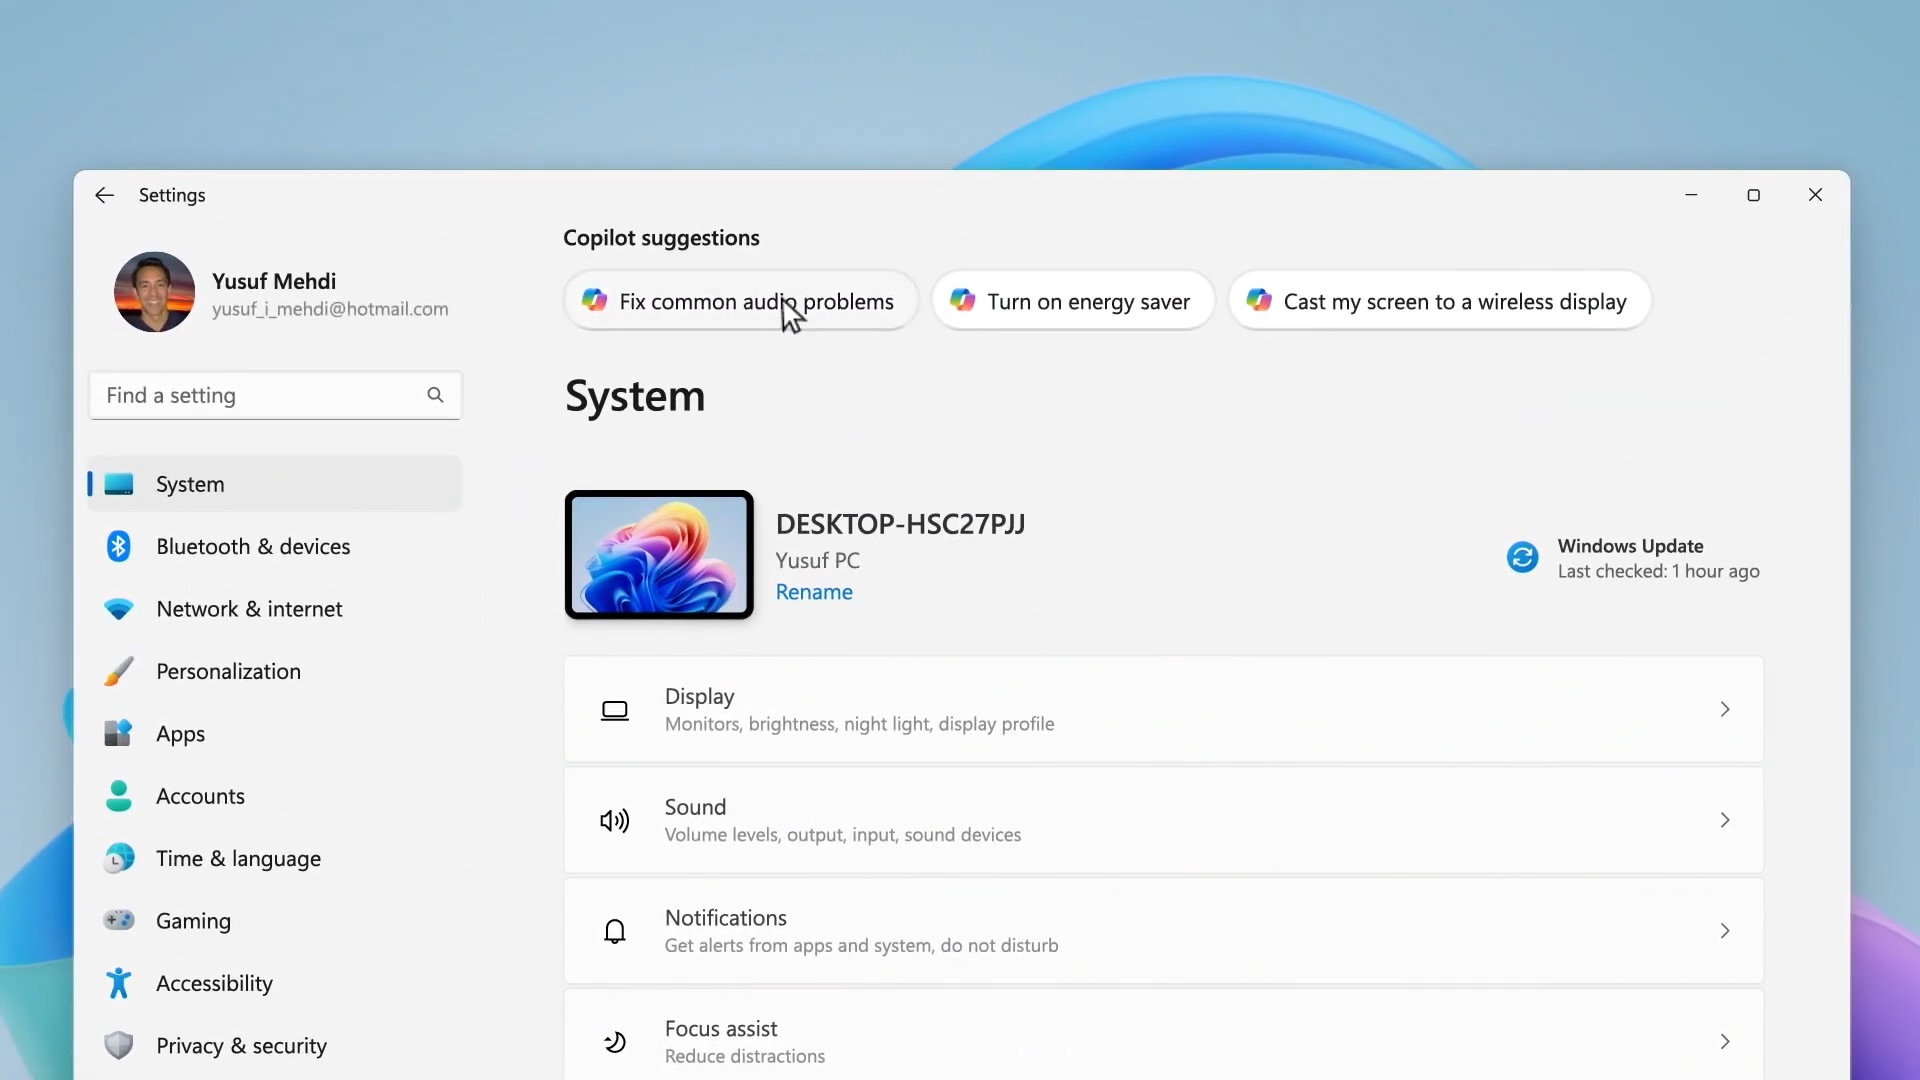Click the Apps icon in sidebar

tap(119, 733)
